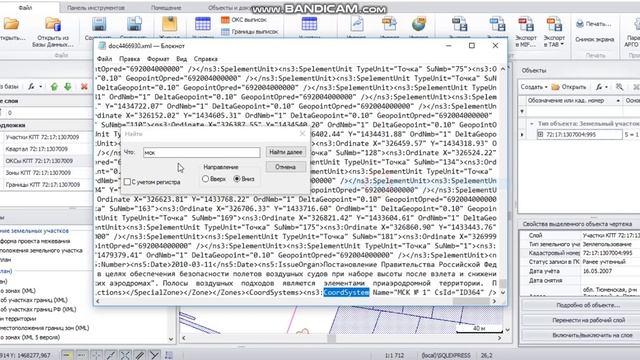Viewport: 640px width, 360px height.
Task: Click the Подробно об объекте button
Action: [x=588, y=305]
